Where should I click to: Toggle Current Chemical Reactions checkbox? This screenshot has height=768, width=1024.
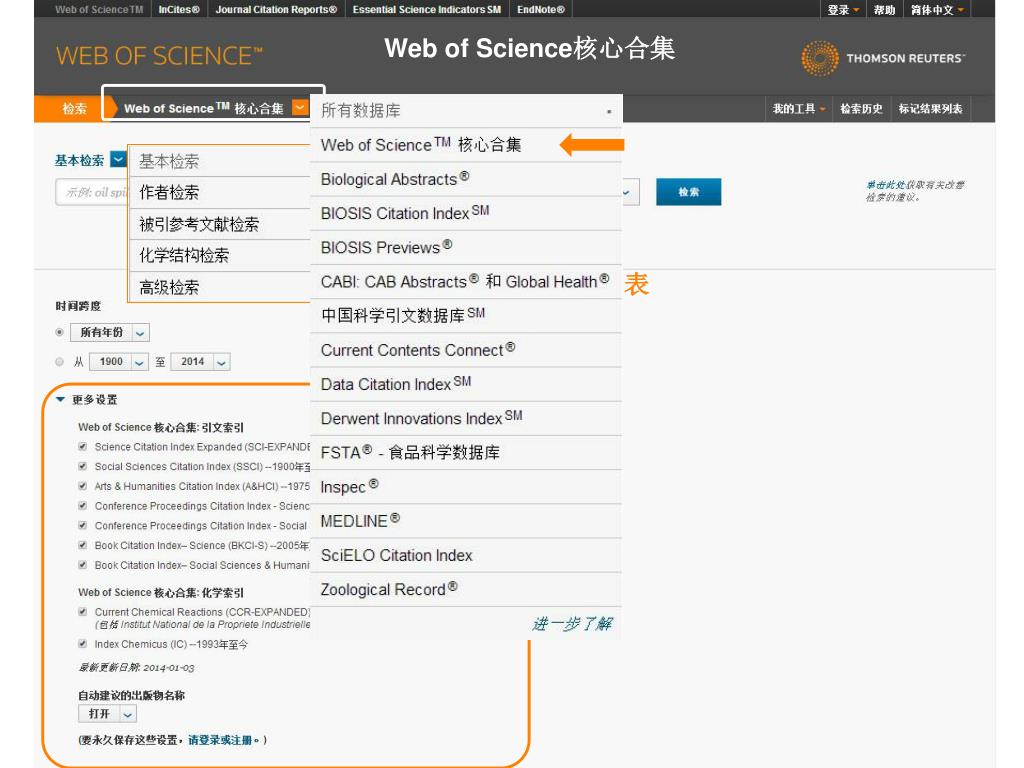tap(82, 612)
